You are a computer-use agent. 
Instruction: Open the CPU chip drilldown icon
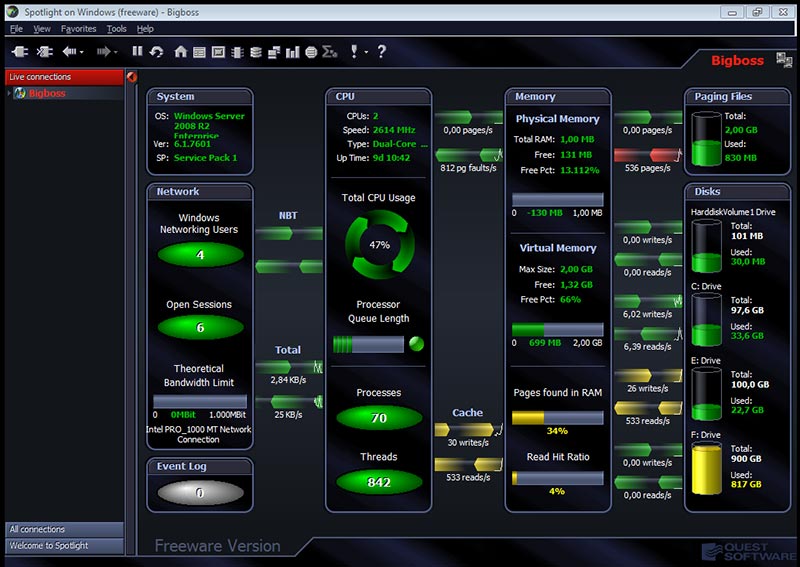237,52
